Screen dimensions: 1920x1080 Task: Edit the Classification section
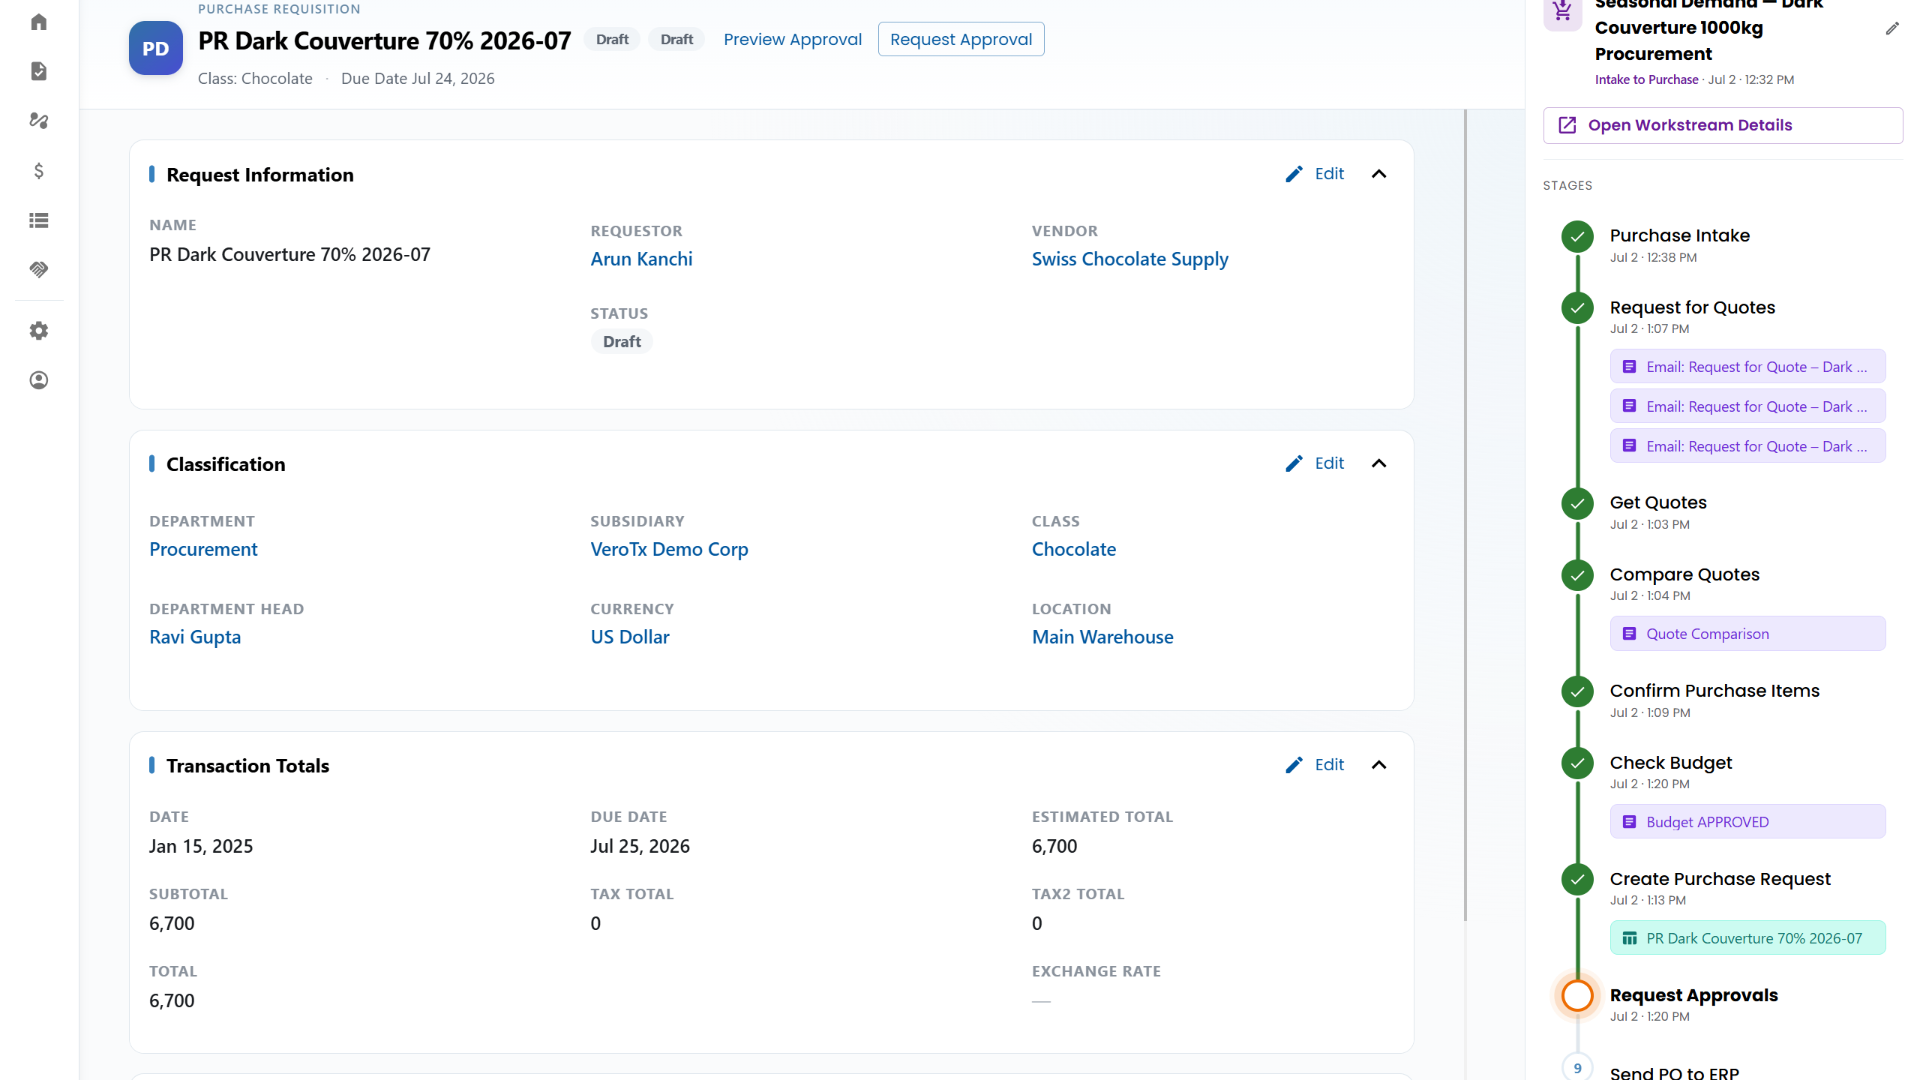coord(1315,463)
